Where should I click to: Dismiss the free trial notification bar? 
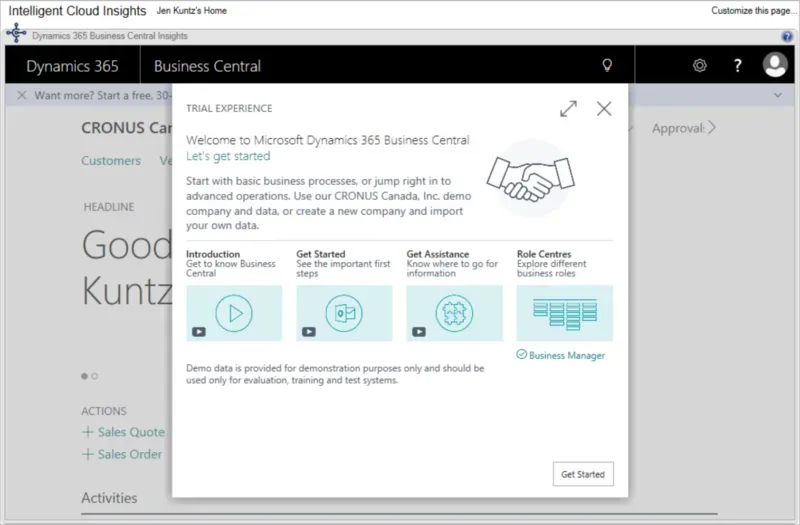21,95
